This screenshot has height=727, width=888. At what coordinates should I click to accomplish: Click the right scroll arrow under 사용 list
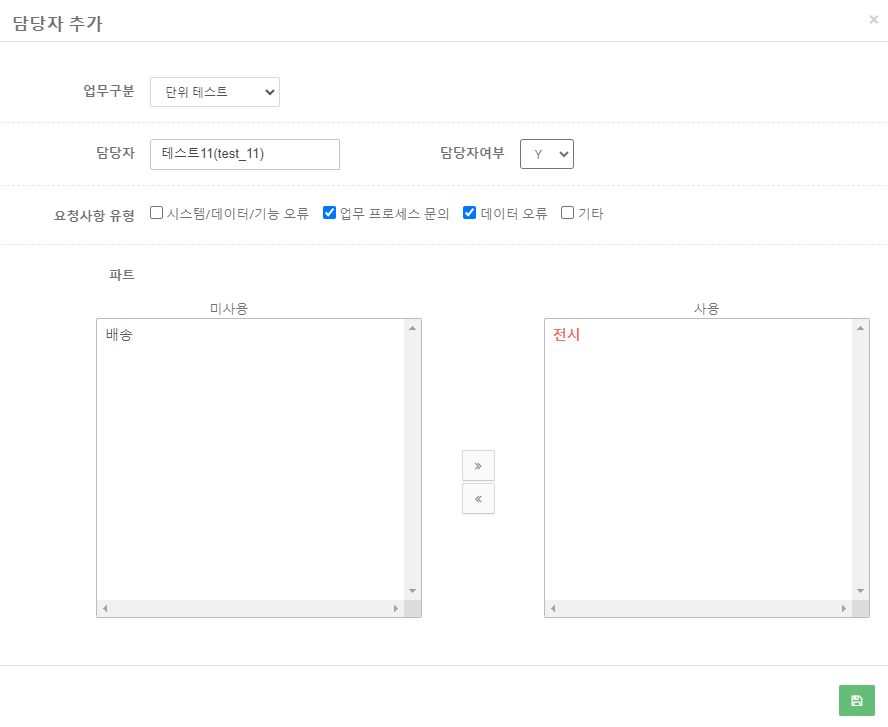click(844, 607)
